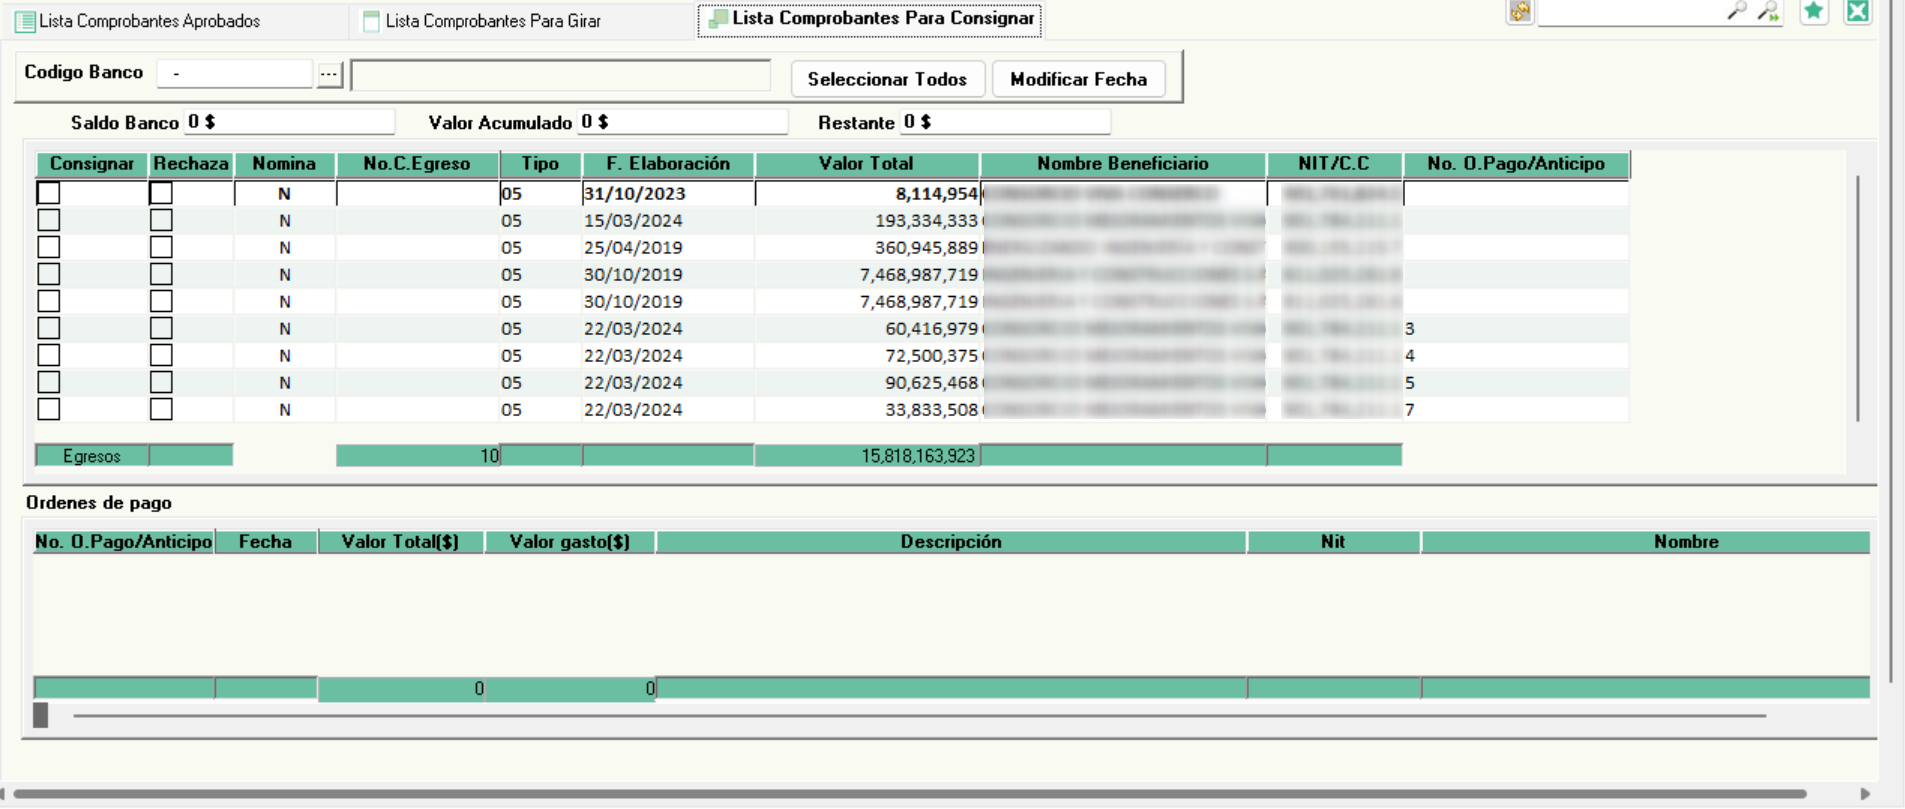Click the green star favorite icon
This screenshot has width=1905, height=809.
click(x=1814, y=11)
